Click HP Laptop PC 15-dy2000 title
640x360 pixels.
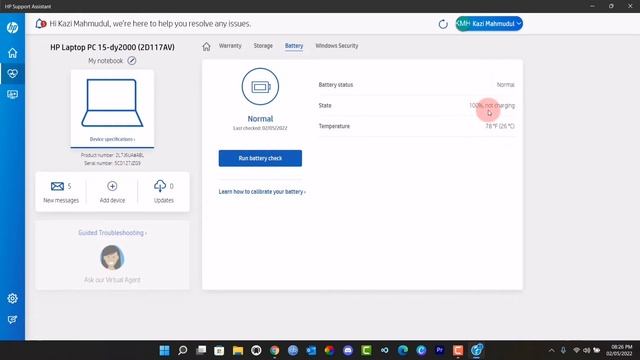tap(112, 47)
